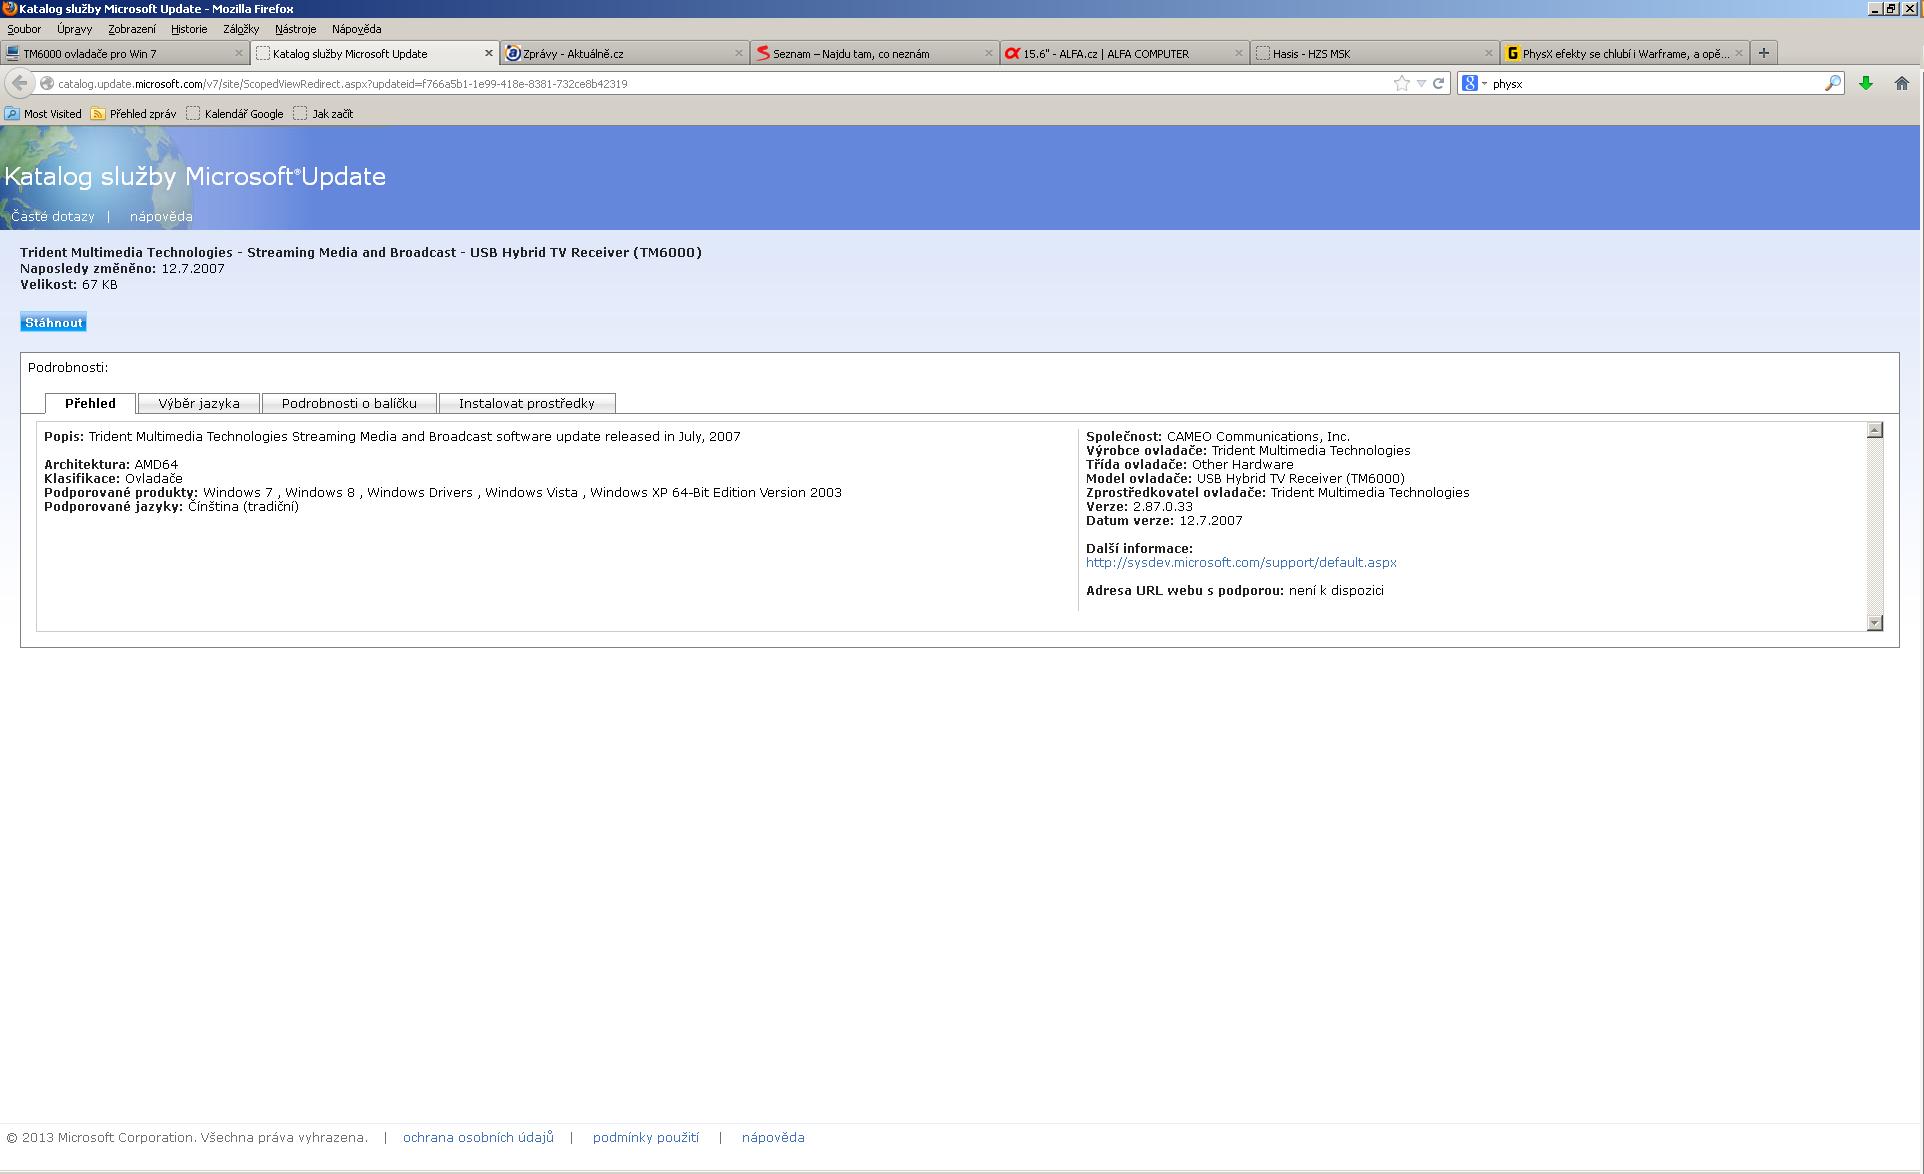Bookmark this page with the star icon
1924x1174 pixels.
pyautogui.click(x=1401, y=83)
